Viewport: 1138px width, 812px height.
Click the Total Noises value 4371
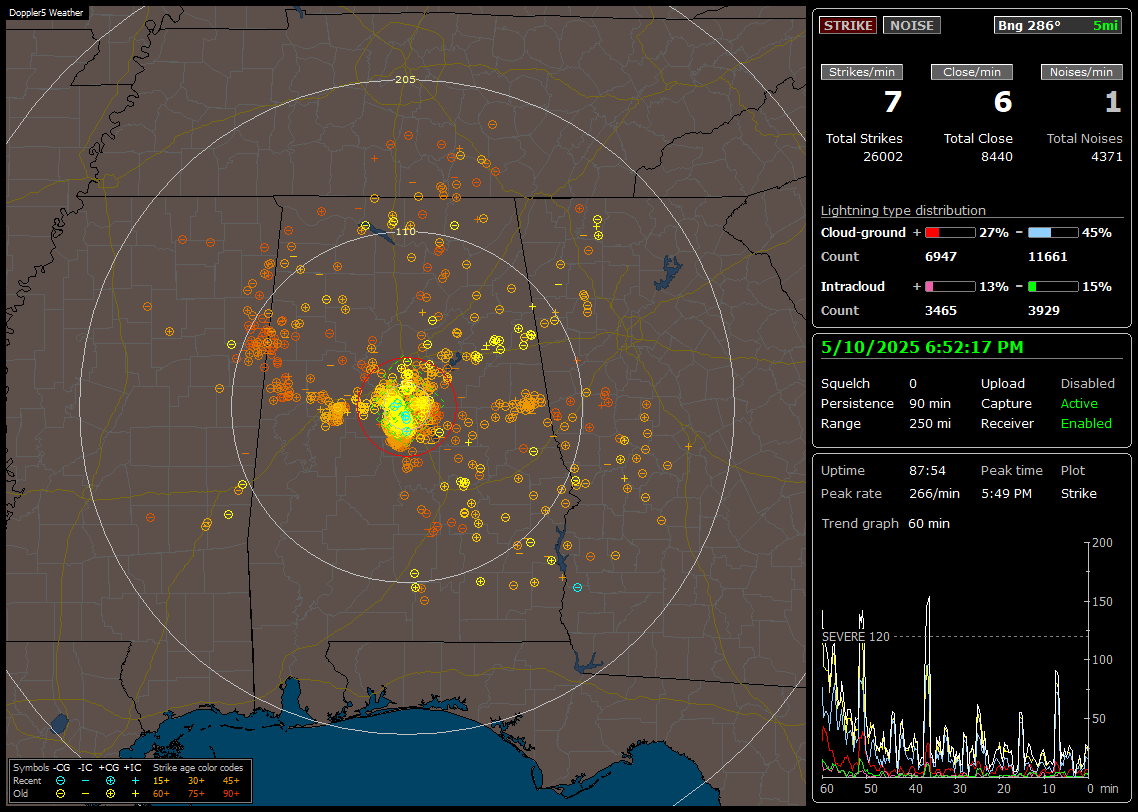1107,157
